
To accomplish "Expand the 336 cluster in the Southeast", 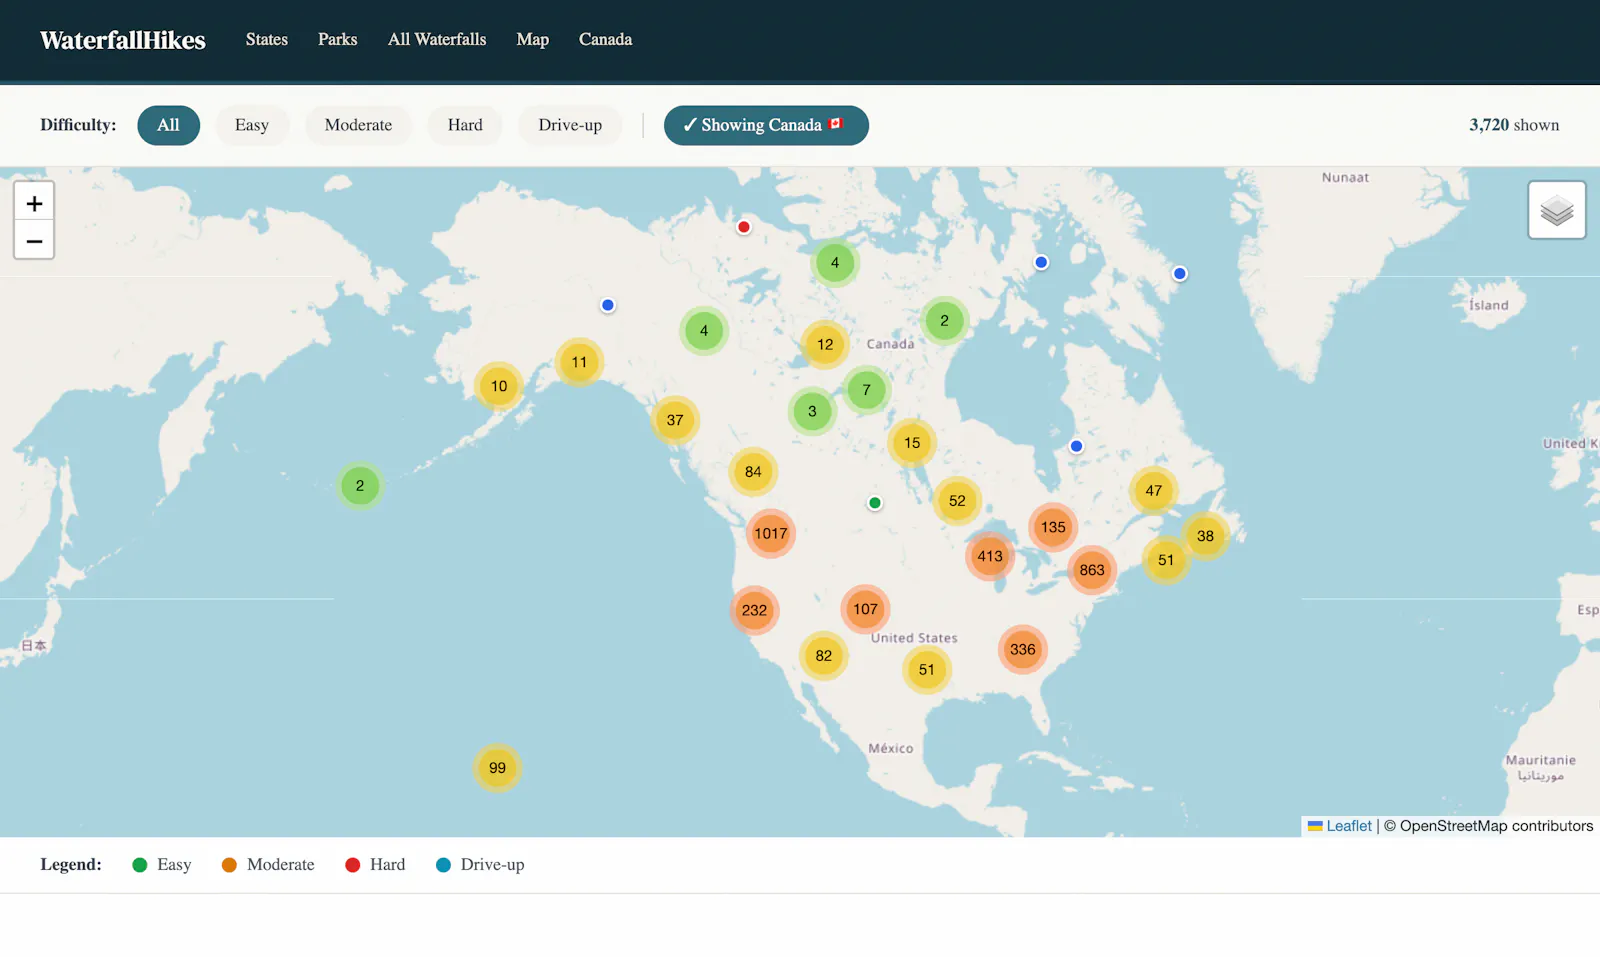I will click(1022, 649).
